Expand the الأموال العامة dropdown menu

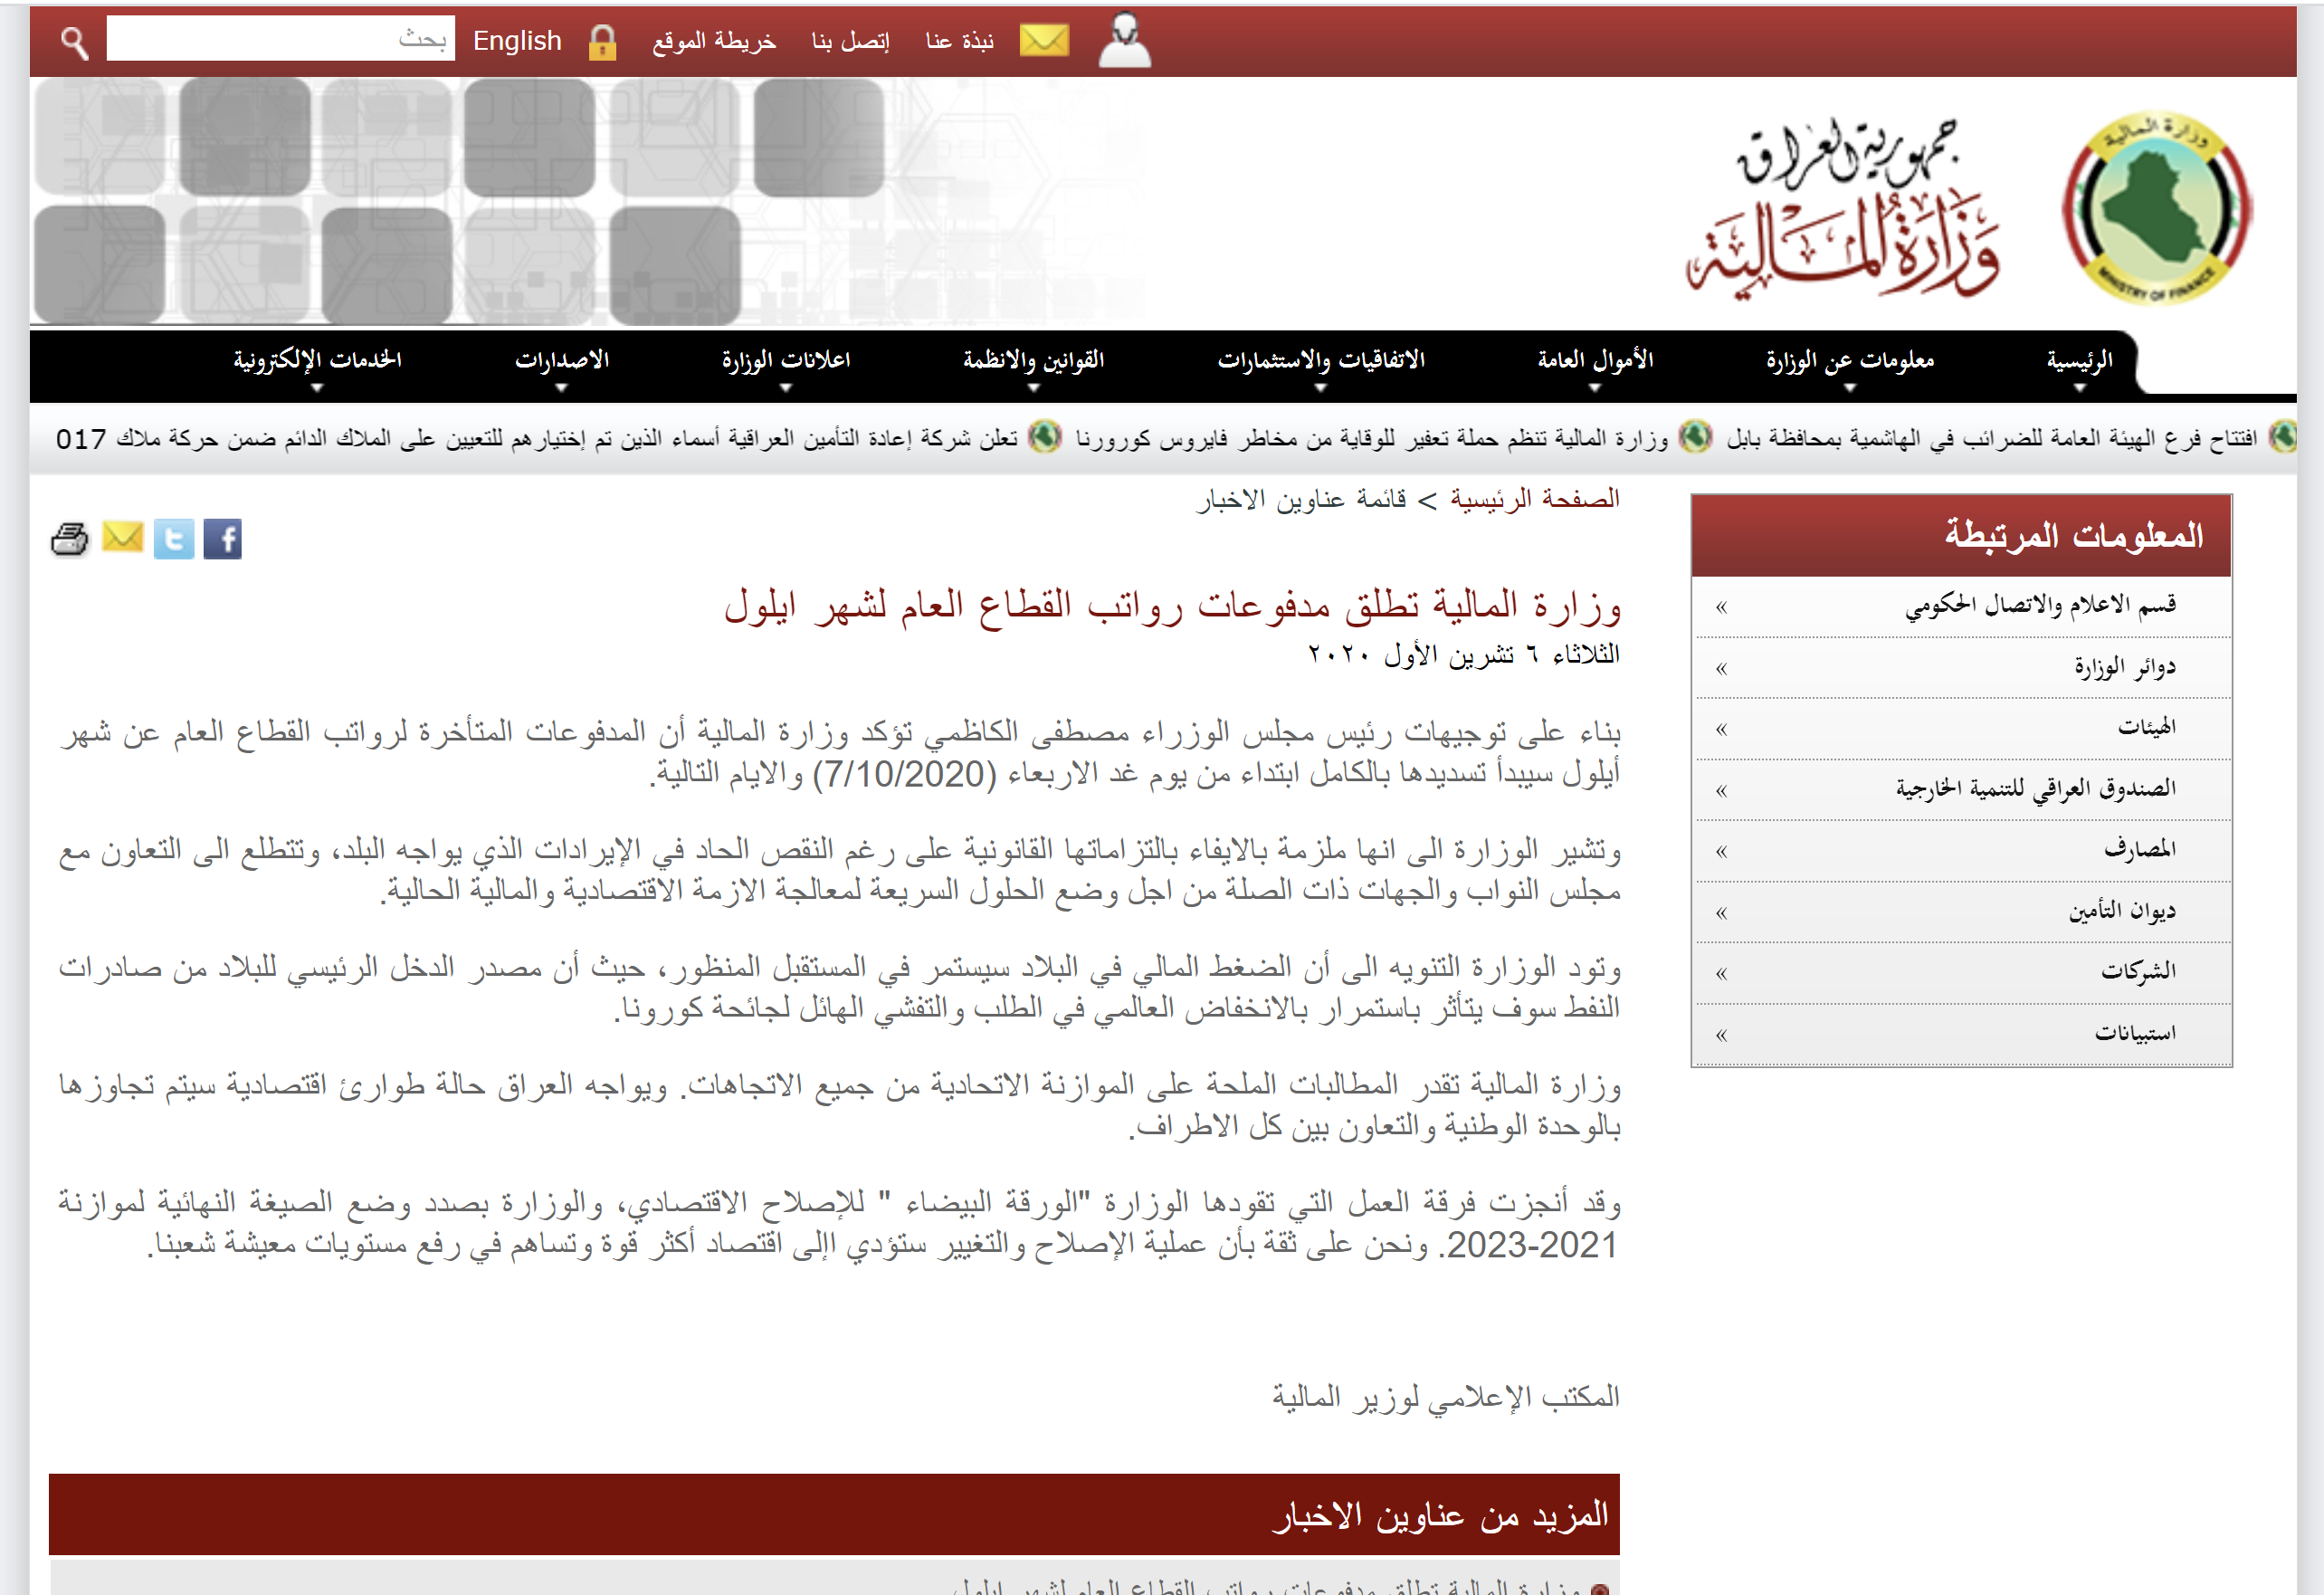coord(1594,361)
